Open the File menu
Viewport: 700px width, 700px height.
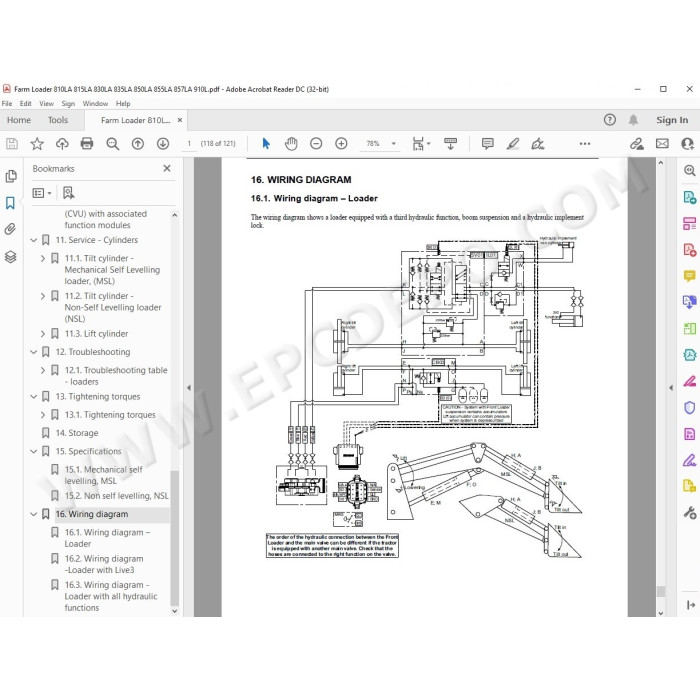[x=7, y=104]
